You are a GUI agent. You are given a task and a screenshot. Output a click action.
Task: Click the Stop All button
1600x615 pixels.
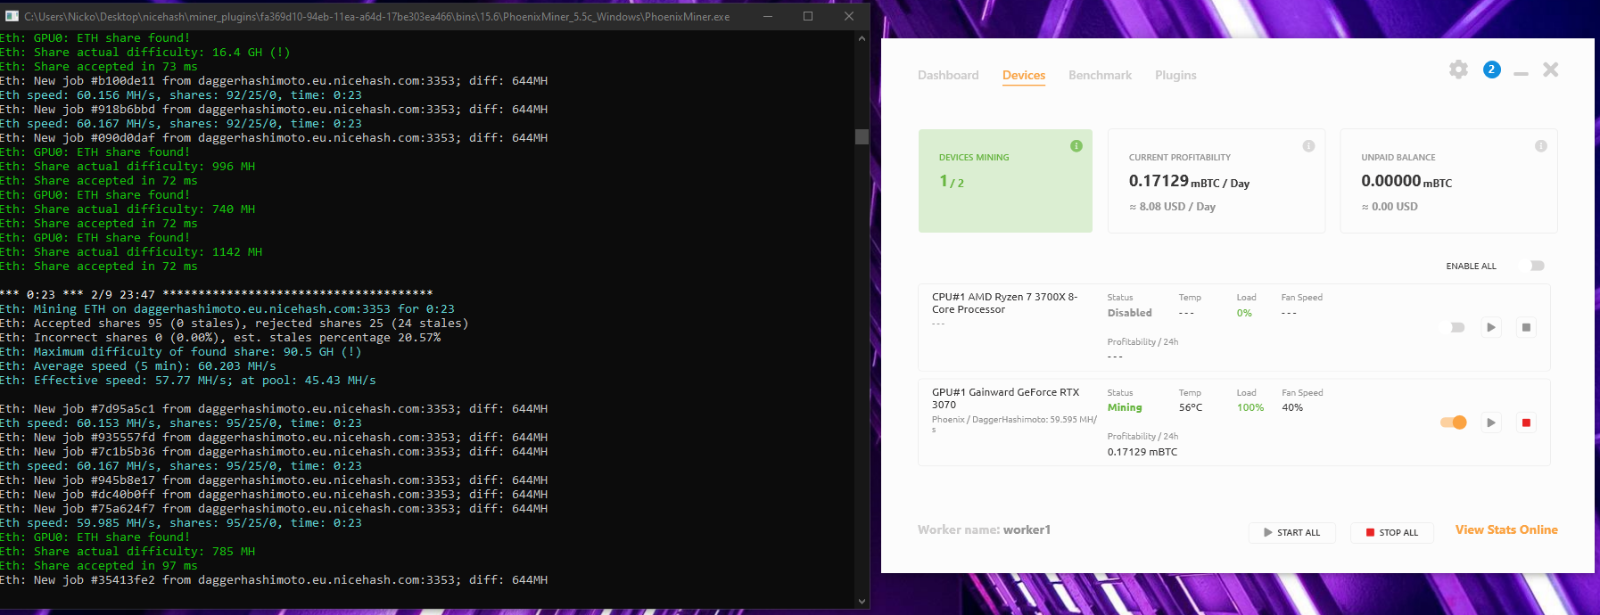pyautogui.click(x=1392, y=533)
